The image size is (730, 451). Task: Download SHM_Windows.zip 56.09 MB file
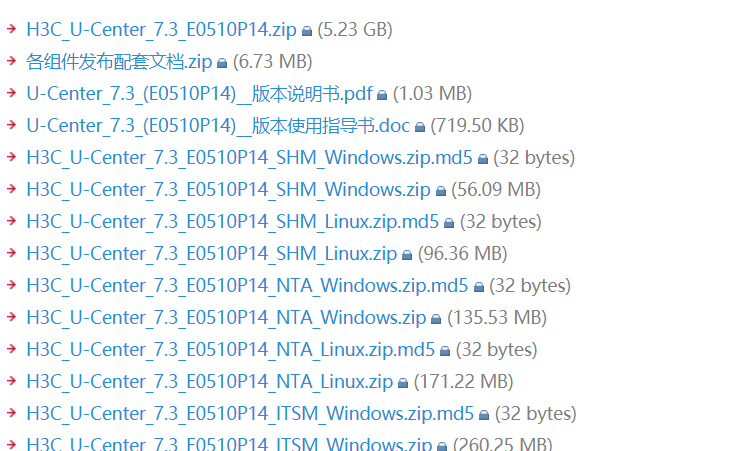(228, 190)
